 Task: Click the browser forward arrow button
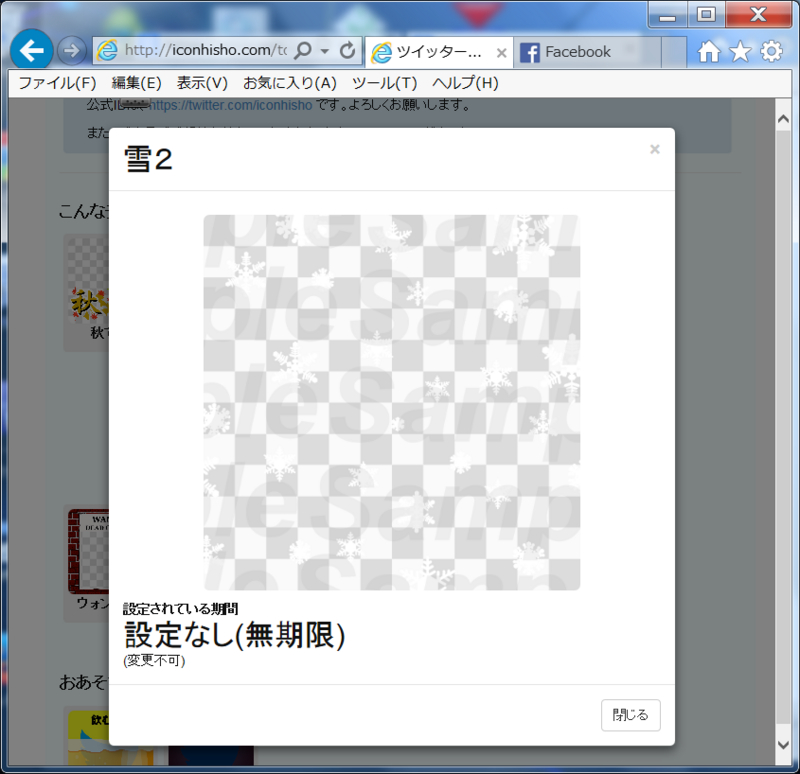coord(71,51)
